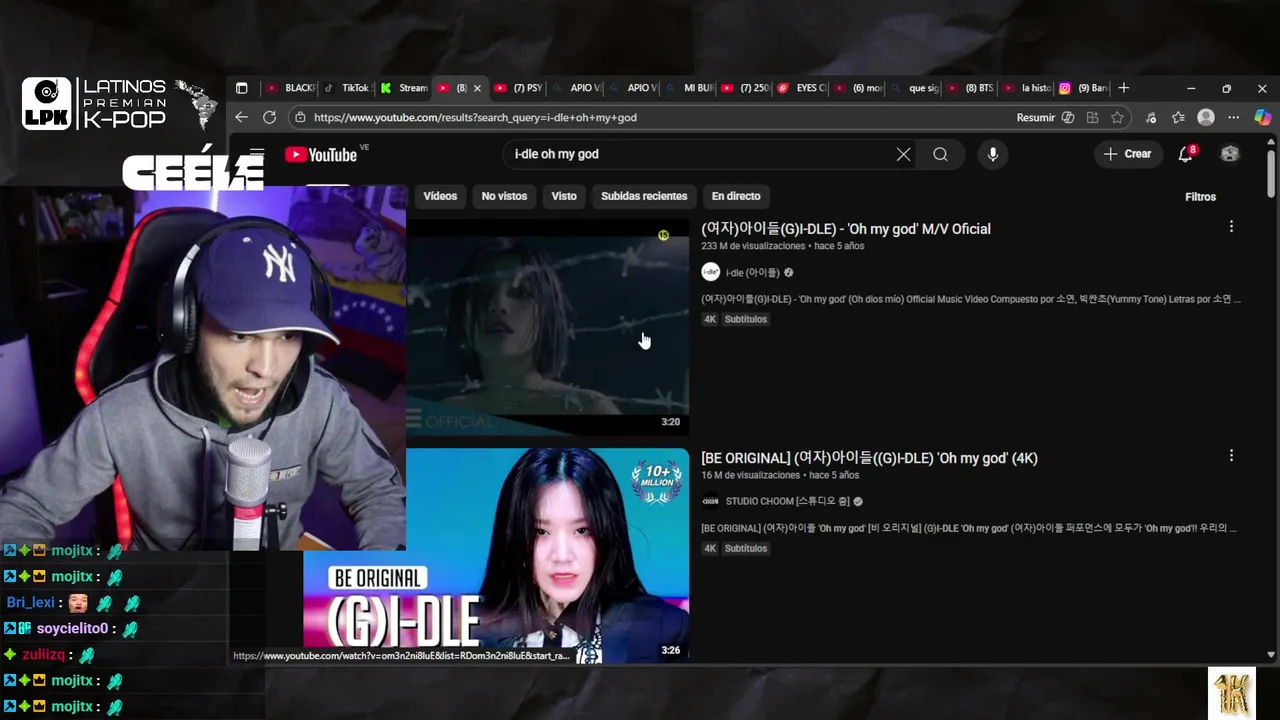1280x720 pixels.
Task: Close the active YouTube tab
Action: (477, 88)
